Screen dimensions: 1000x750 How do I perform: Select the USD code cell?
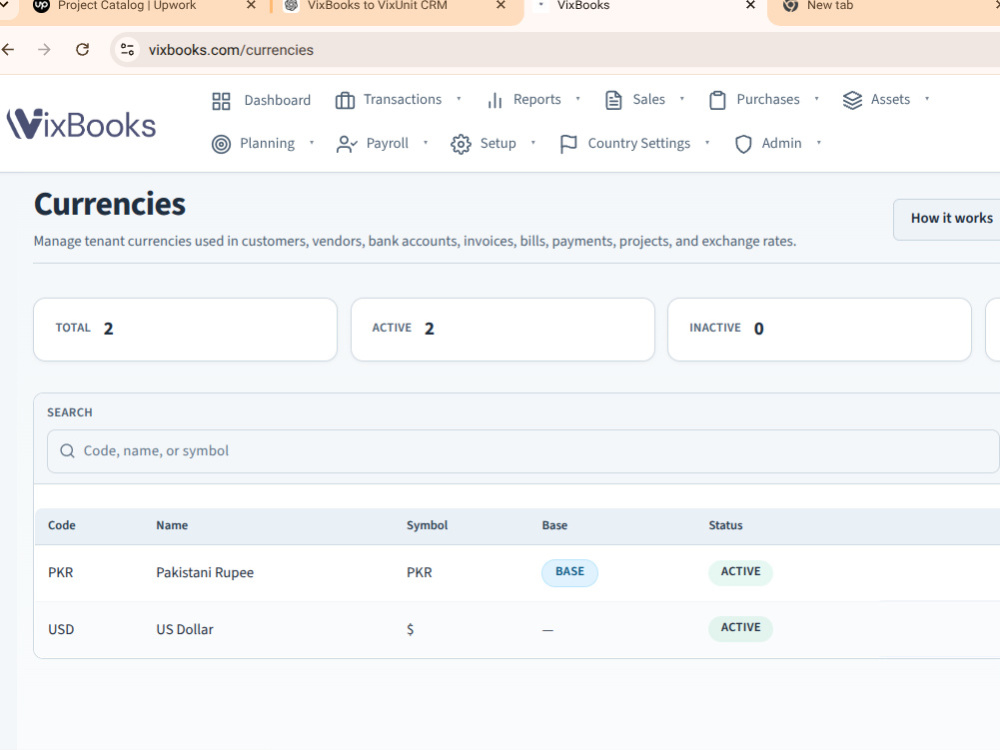pos(61,629)
